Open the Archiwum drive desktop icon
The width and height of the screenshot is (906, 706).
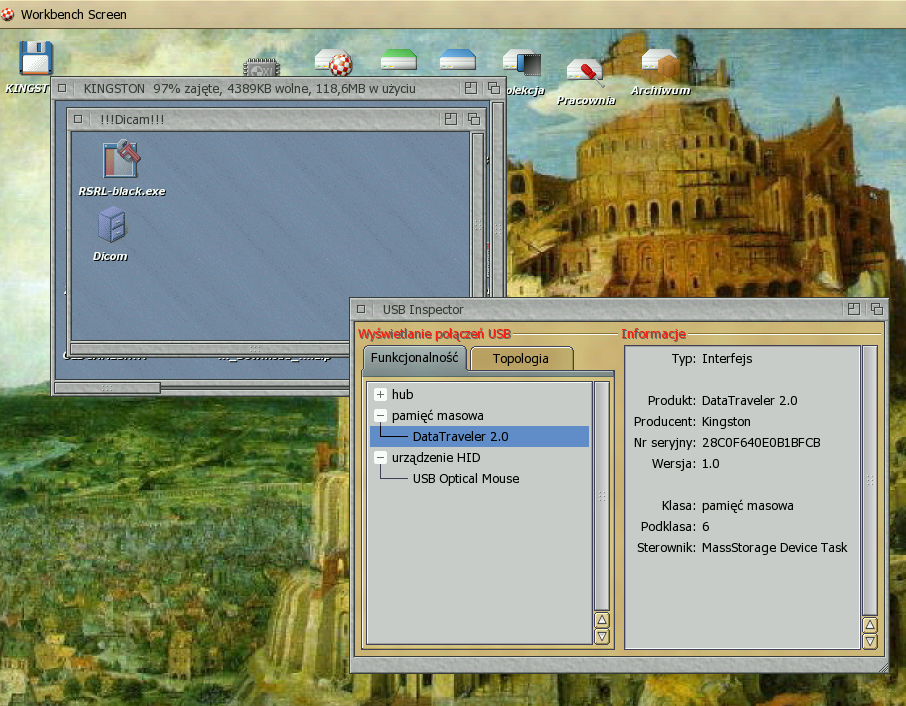click(x=660, y=64)
